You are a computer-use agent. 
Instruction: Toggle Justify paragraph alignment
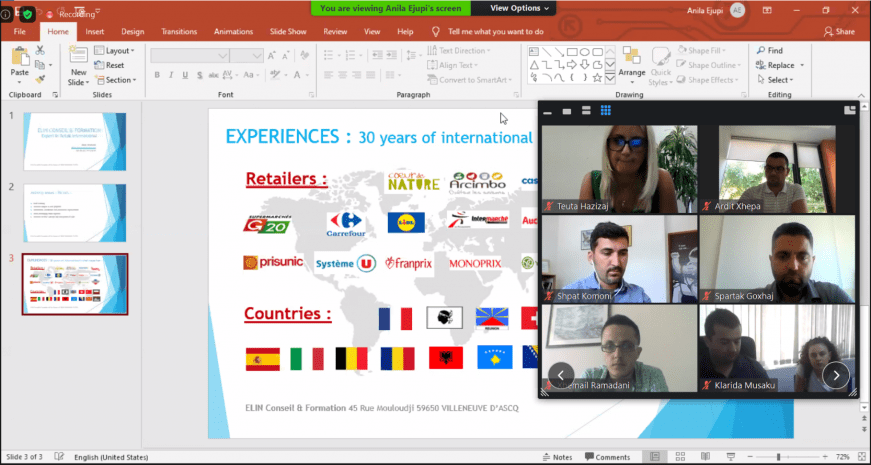[372, 75]
